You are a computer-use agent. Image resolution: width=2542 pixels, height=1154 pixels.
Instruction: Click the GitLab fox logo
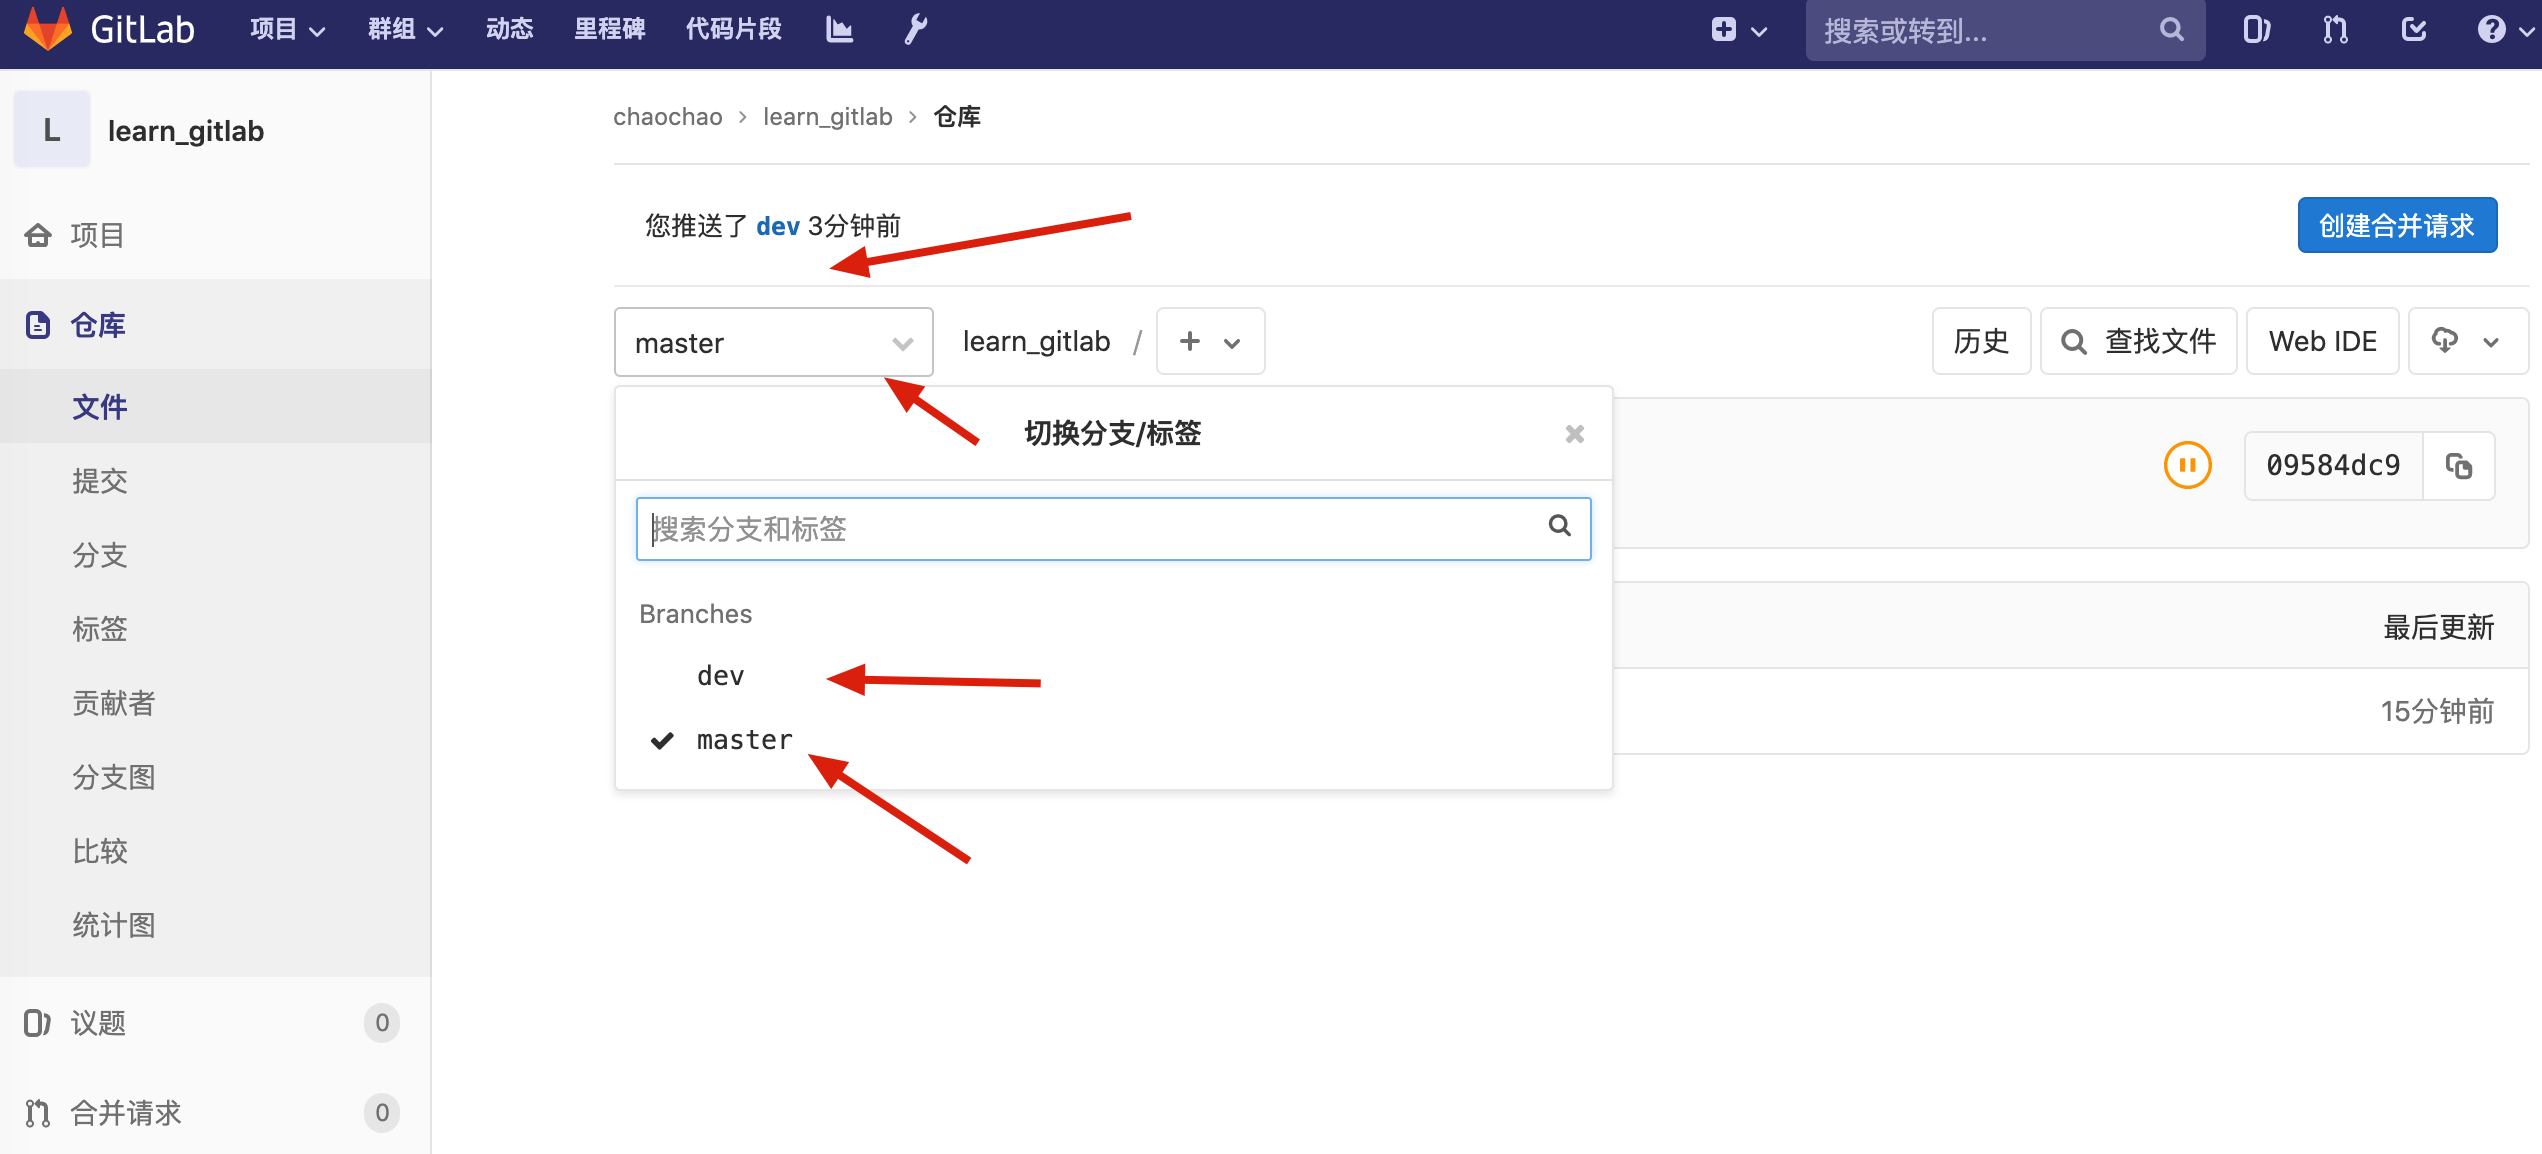pos(47,29)
